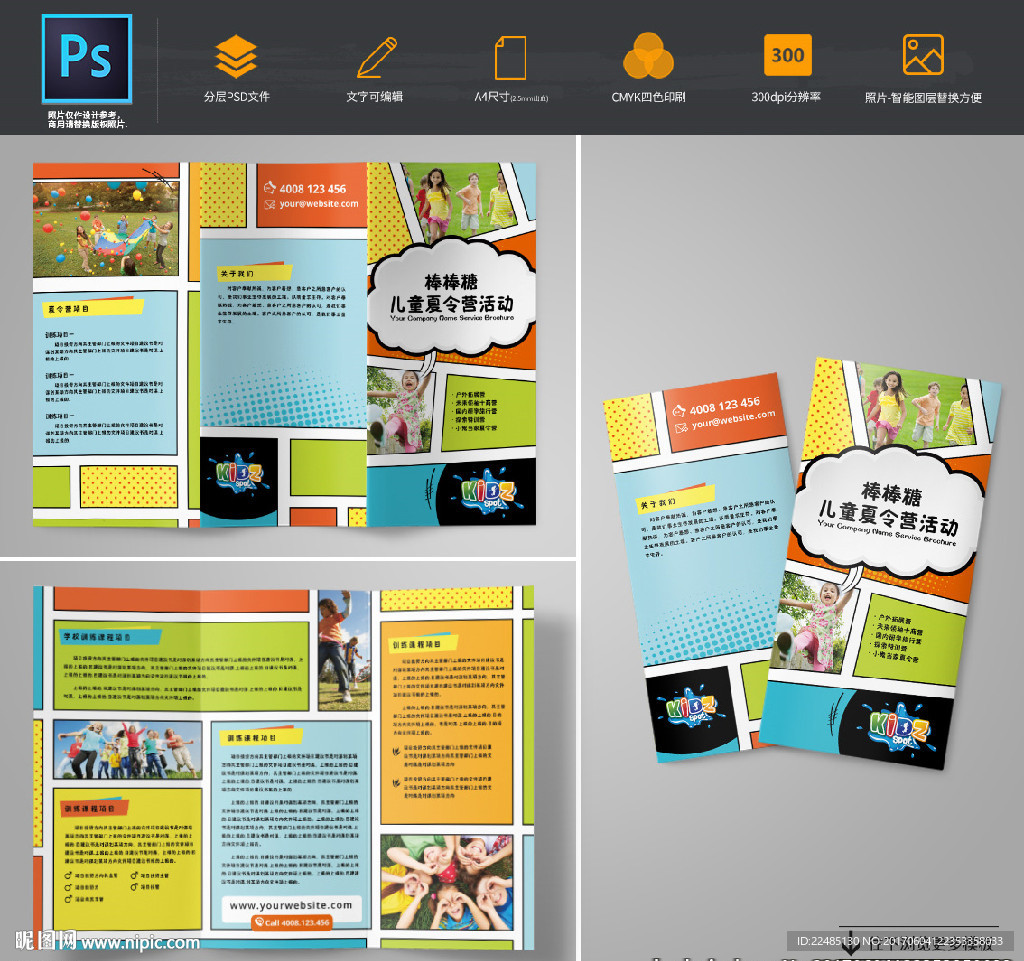The height and width of the screenshot is (961, 1024).
Task: Click the 300dpi分辨率 label
Action: 786,97
